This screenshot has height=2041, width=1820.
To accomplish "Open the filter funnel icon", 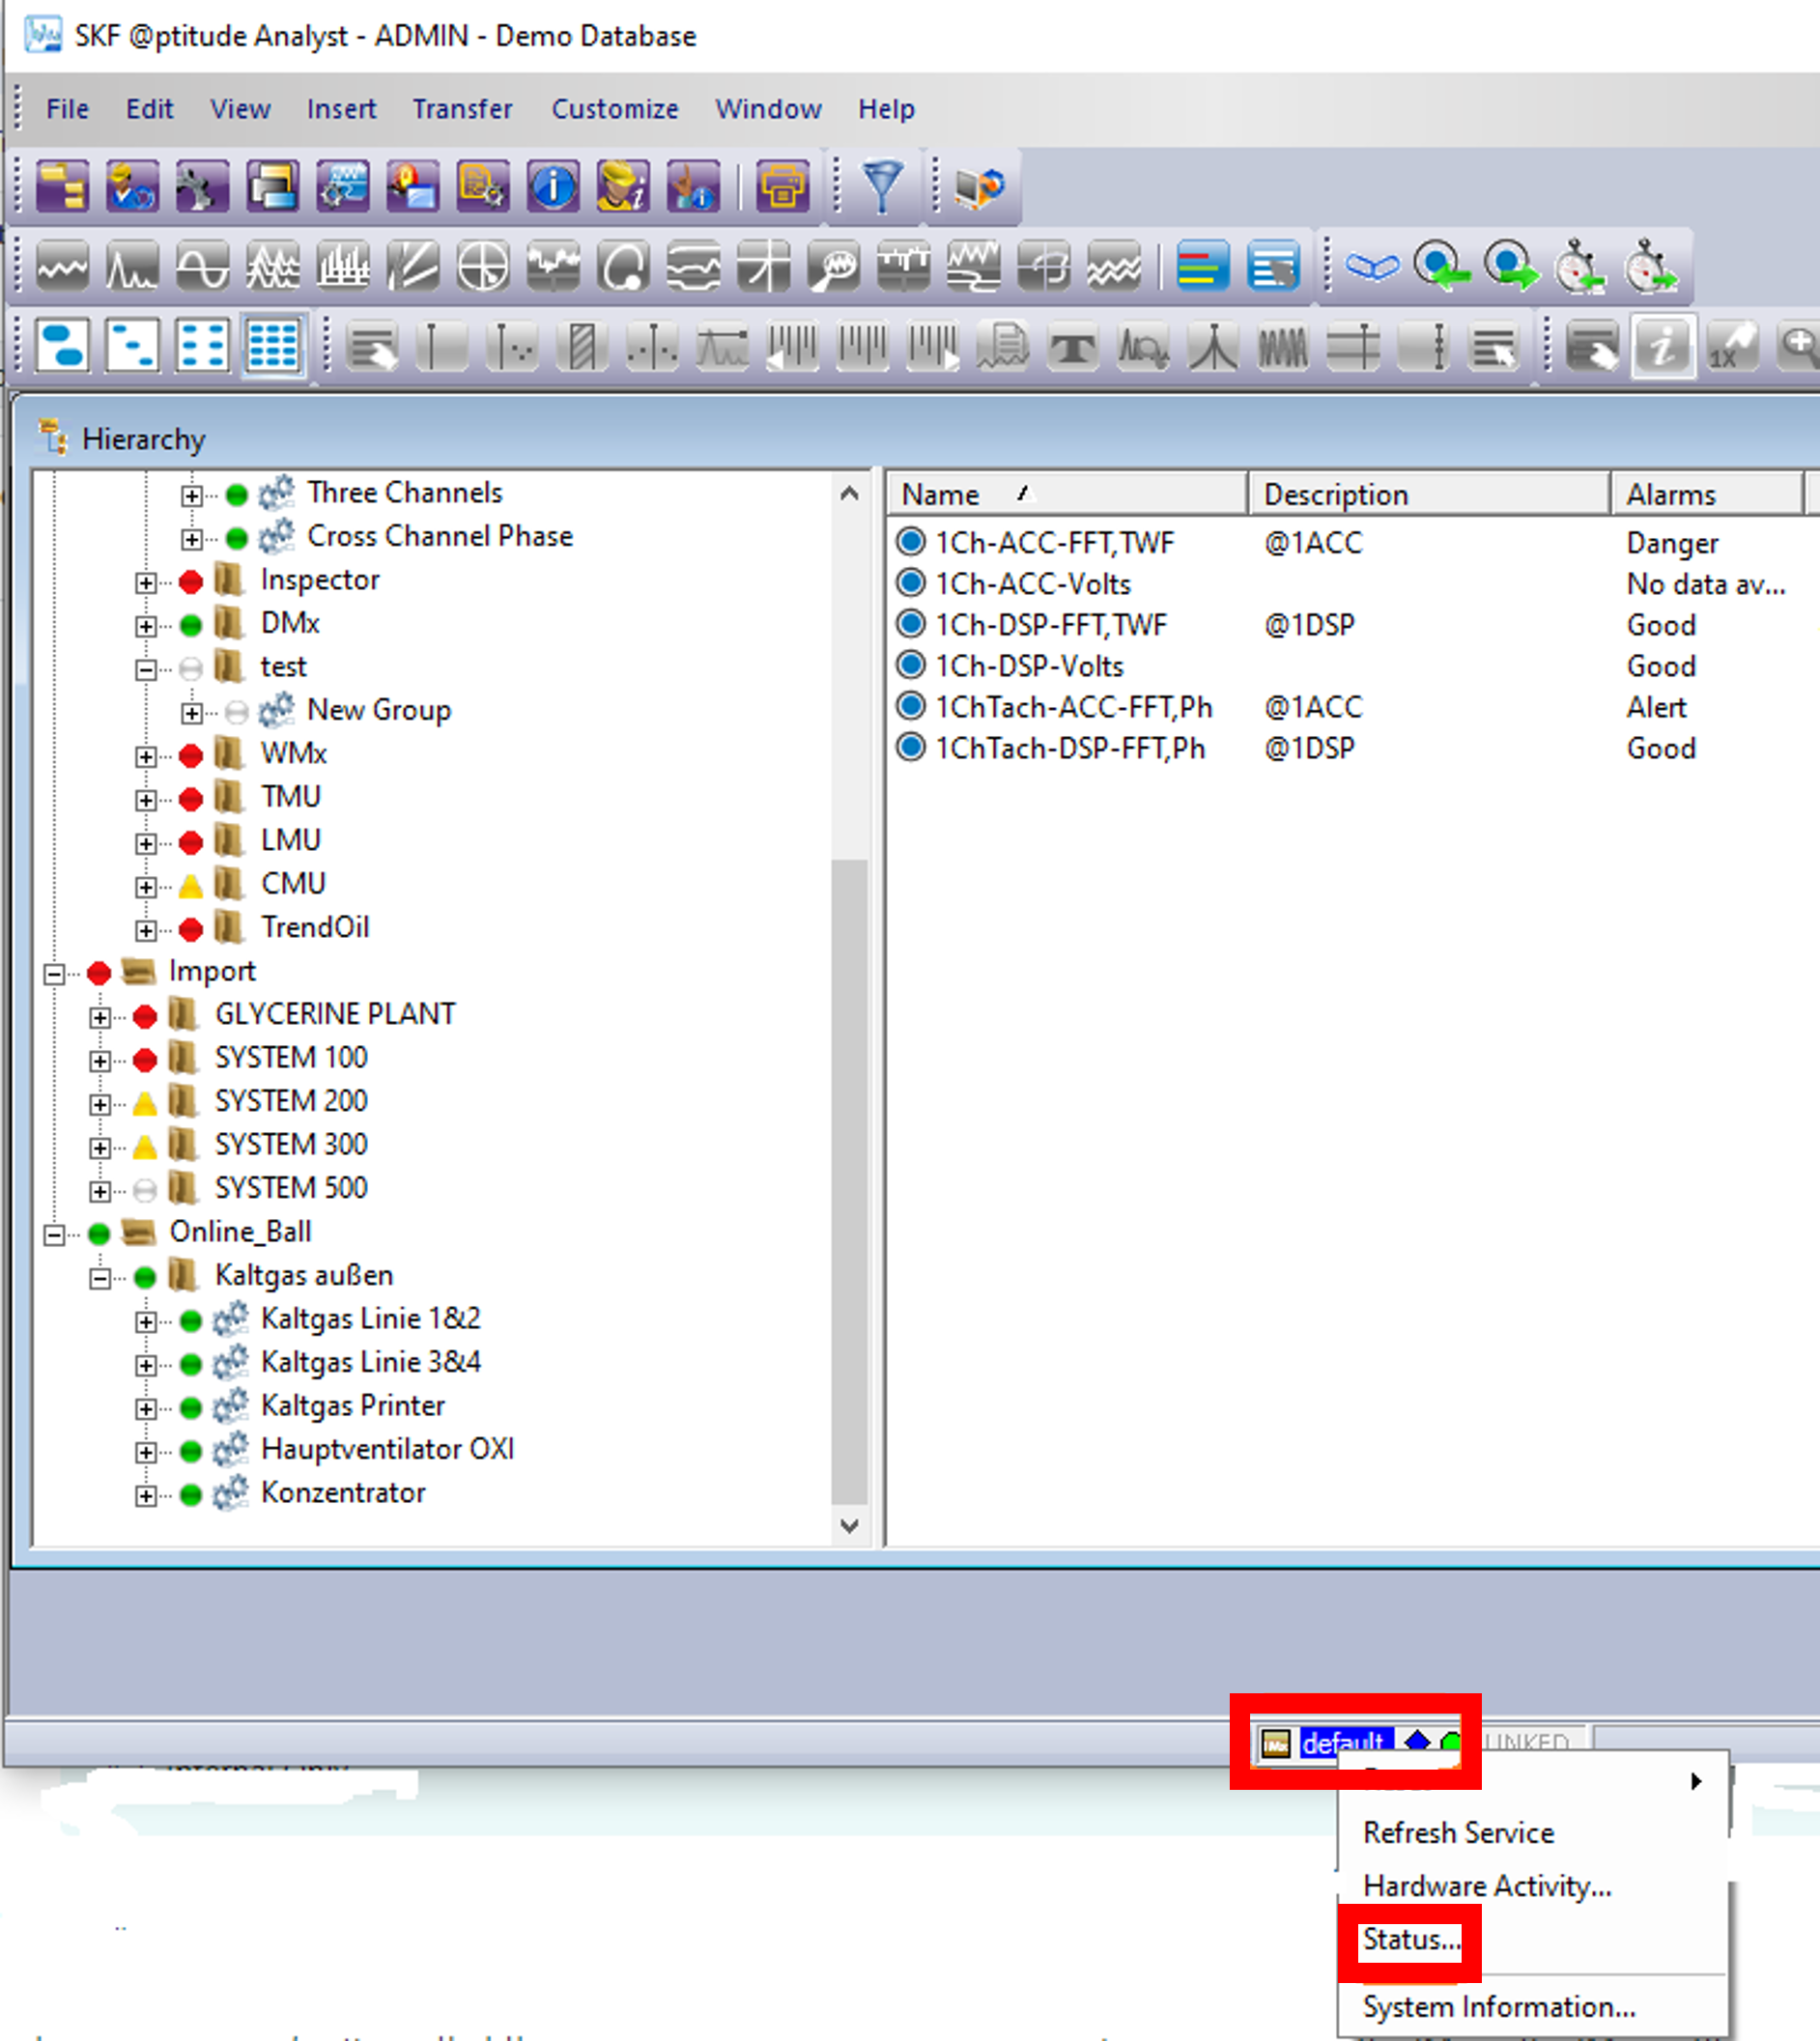I will pyautogui.click(x=882, y=186).
